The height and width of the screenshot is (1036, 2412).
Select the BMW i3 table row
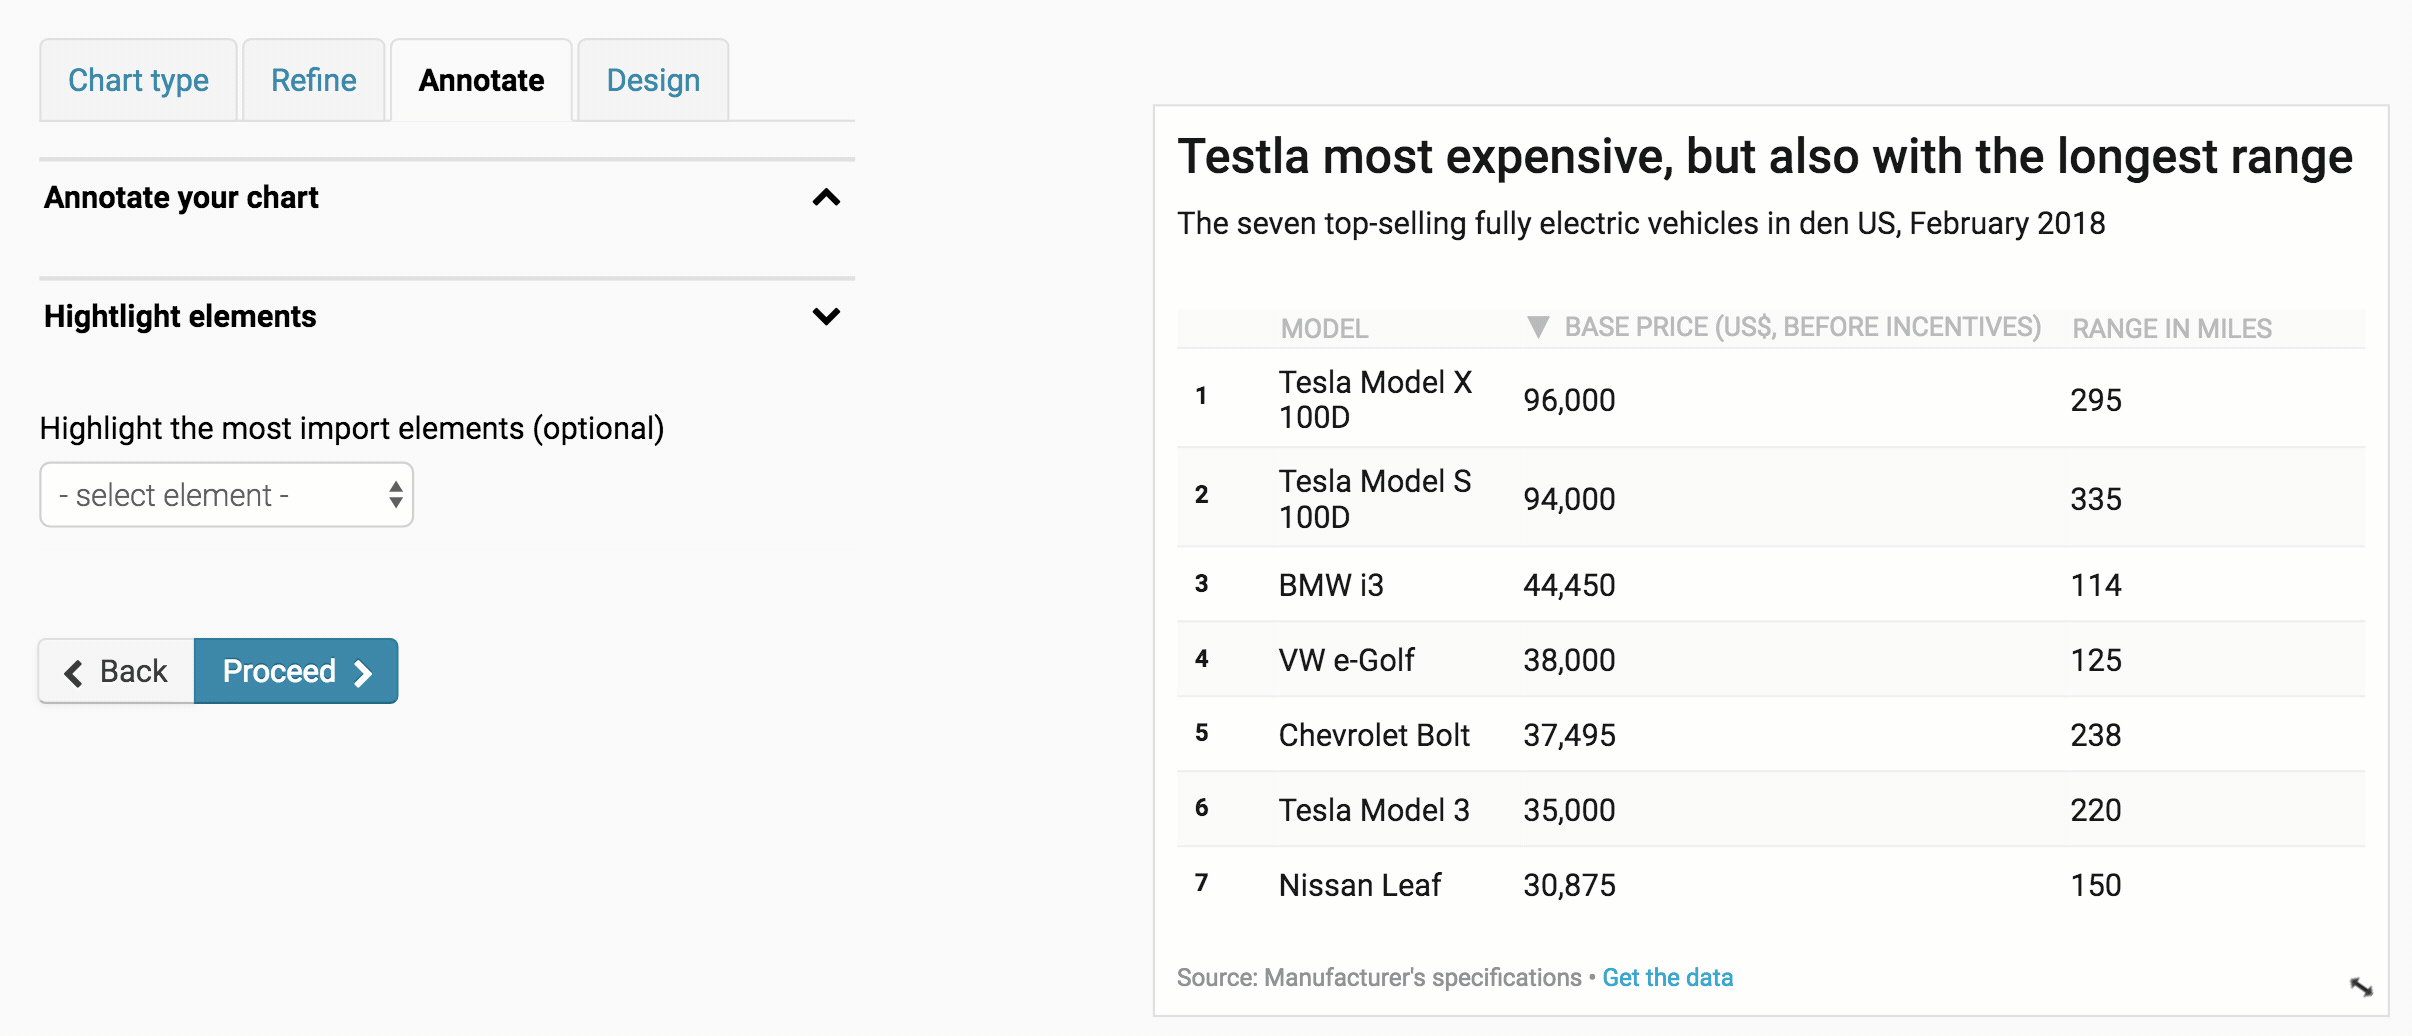tap(1770, 585)
